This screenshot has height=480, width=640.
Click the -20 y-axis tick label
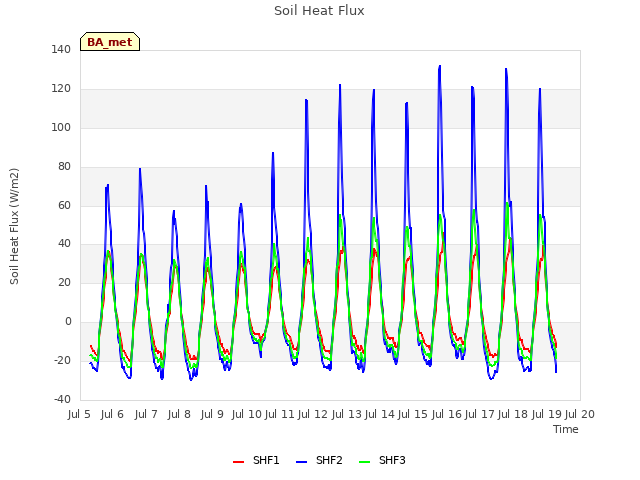pos(62,360)
